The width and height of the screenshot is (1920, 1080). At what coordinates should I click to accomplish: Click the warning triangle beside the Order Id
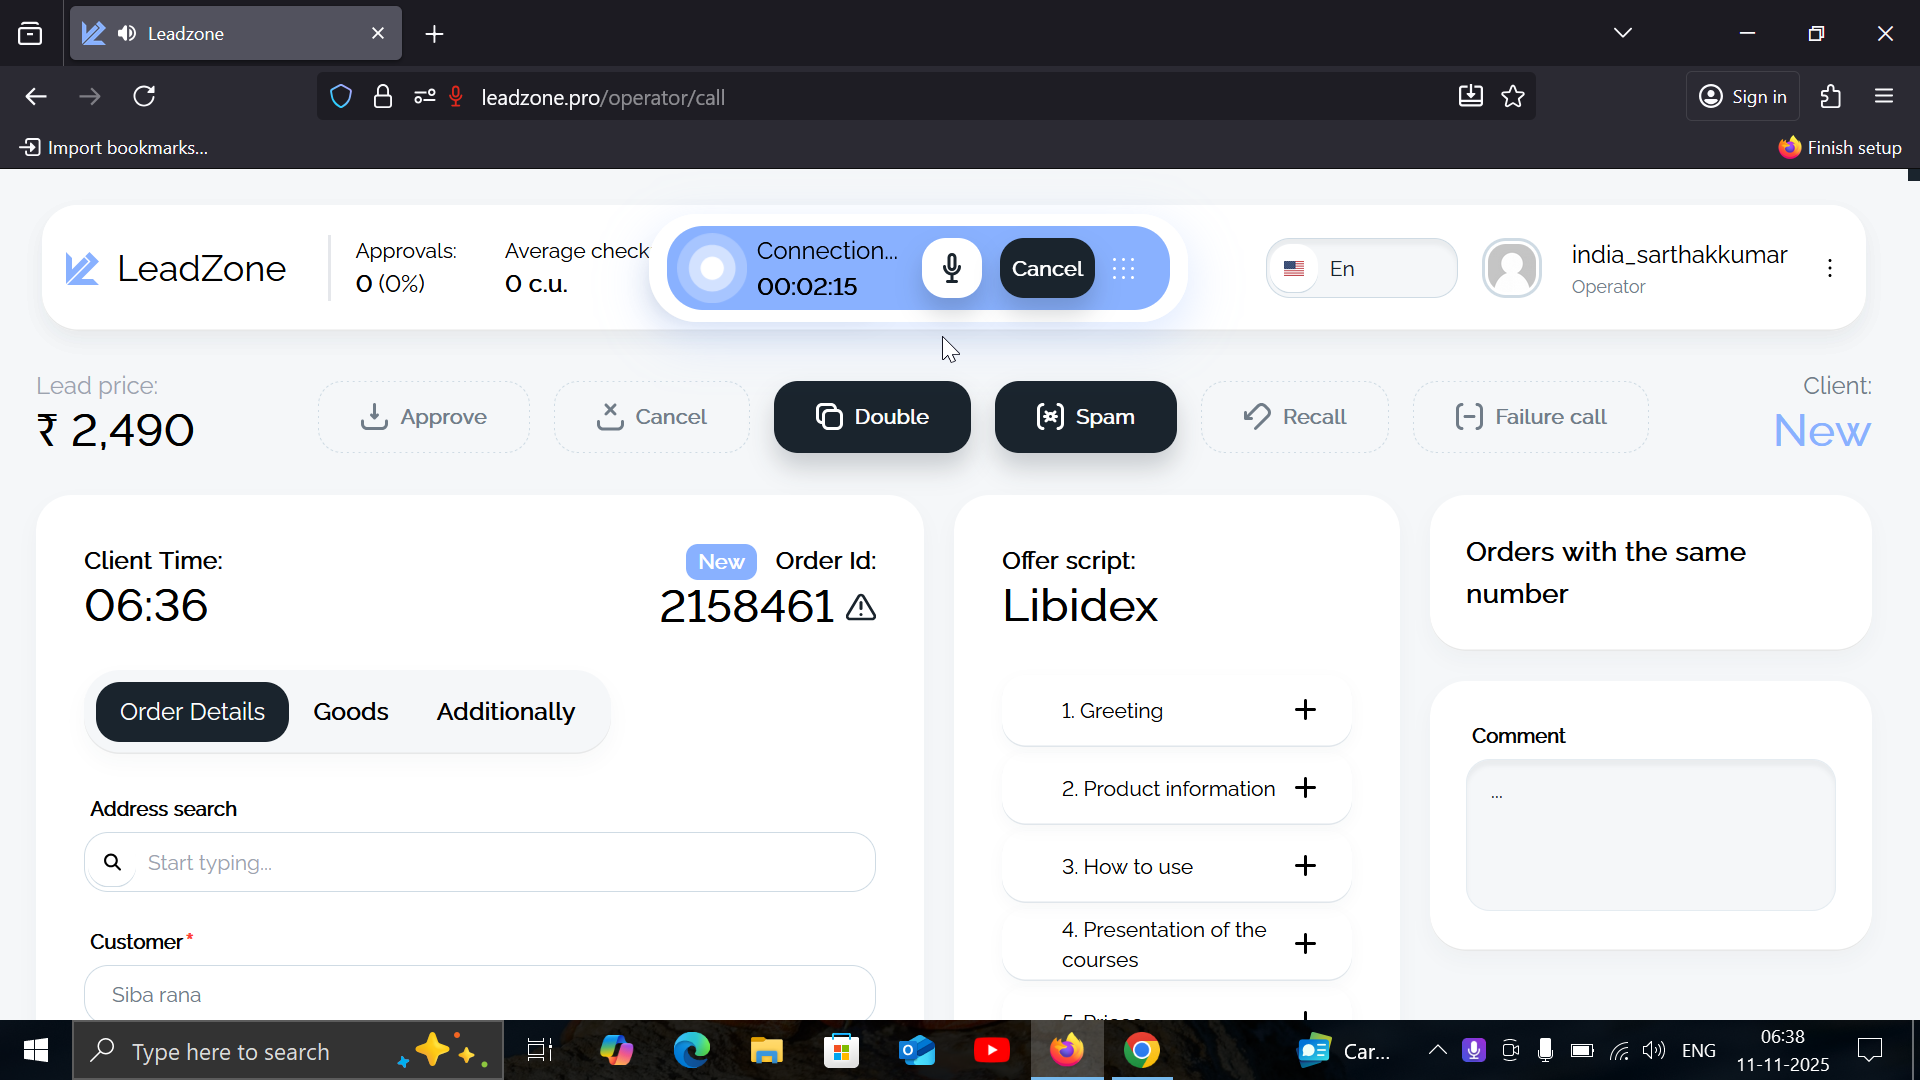pyautogui.click(x=861, y=607)
